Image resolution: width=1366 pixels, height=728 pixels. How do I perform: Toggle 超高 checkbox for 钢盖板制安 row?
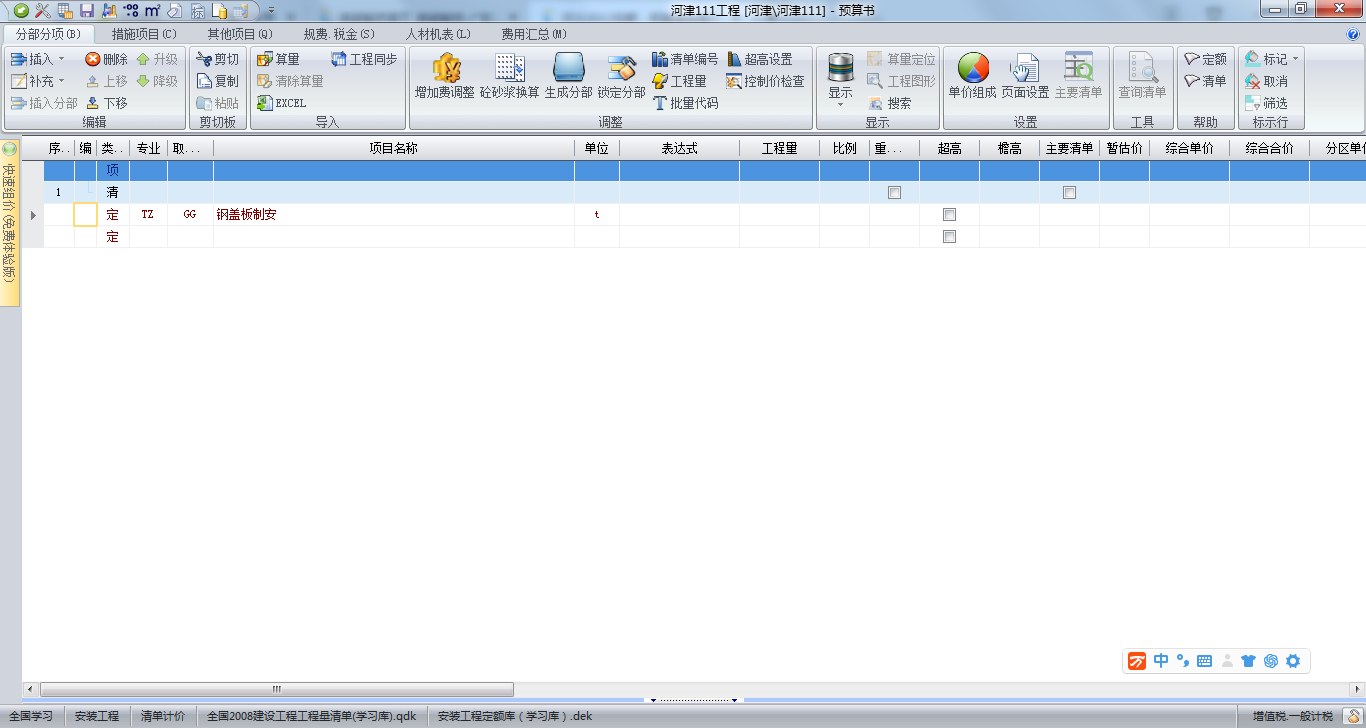[949, 215]
